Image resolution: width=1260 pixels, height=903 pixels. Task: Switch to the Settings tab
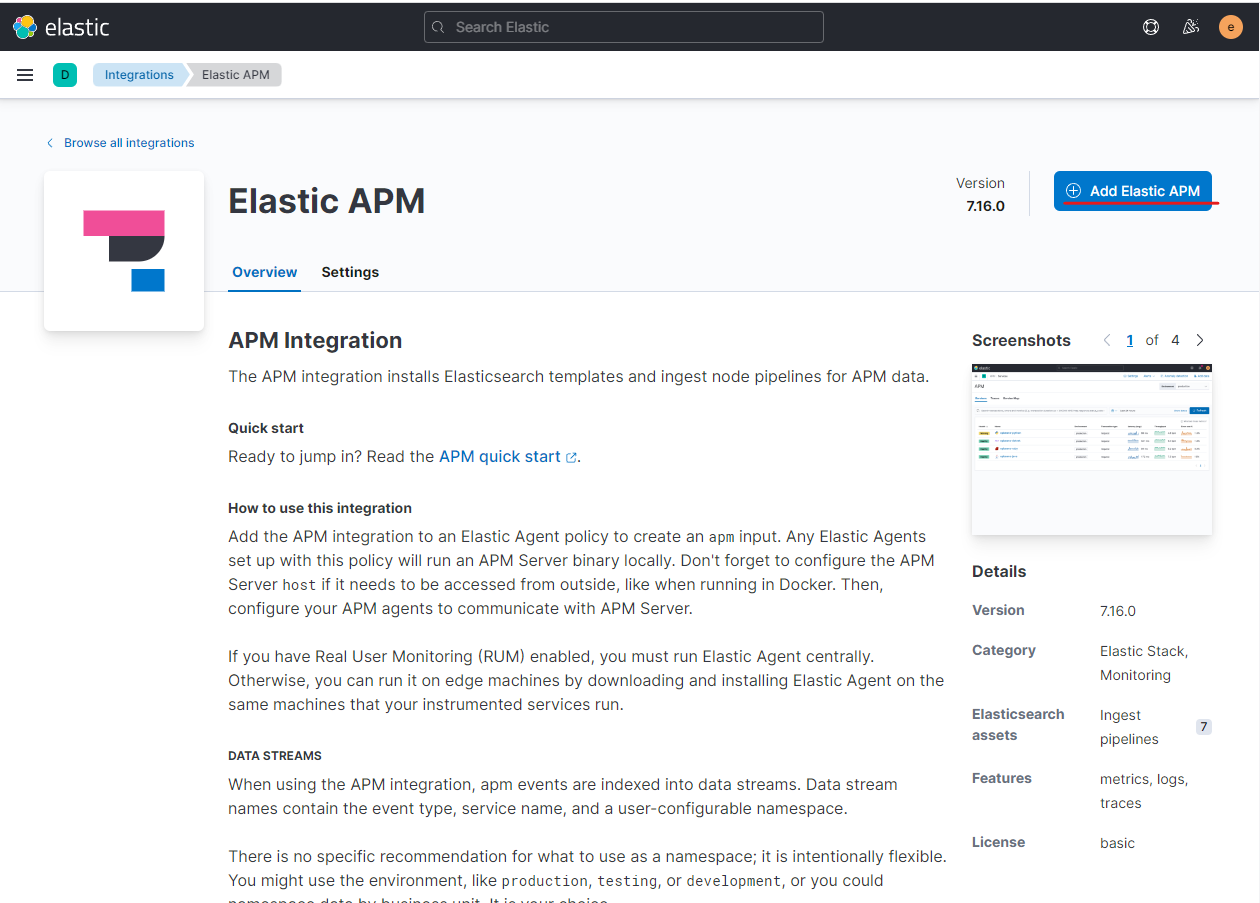[350, 272]
